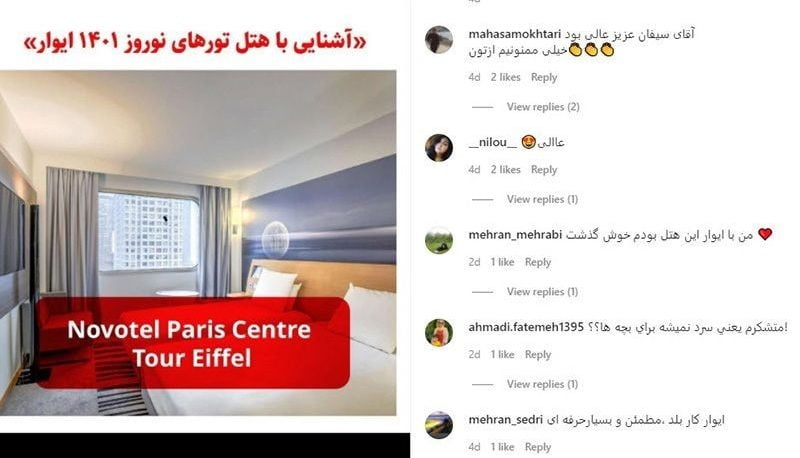Reply to mahasamokhtari's comment
The height and width of the screenshot is (458, 800).
click(x=544, y=77)
